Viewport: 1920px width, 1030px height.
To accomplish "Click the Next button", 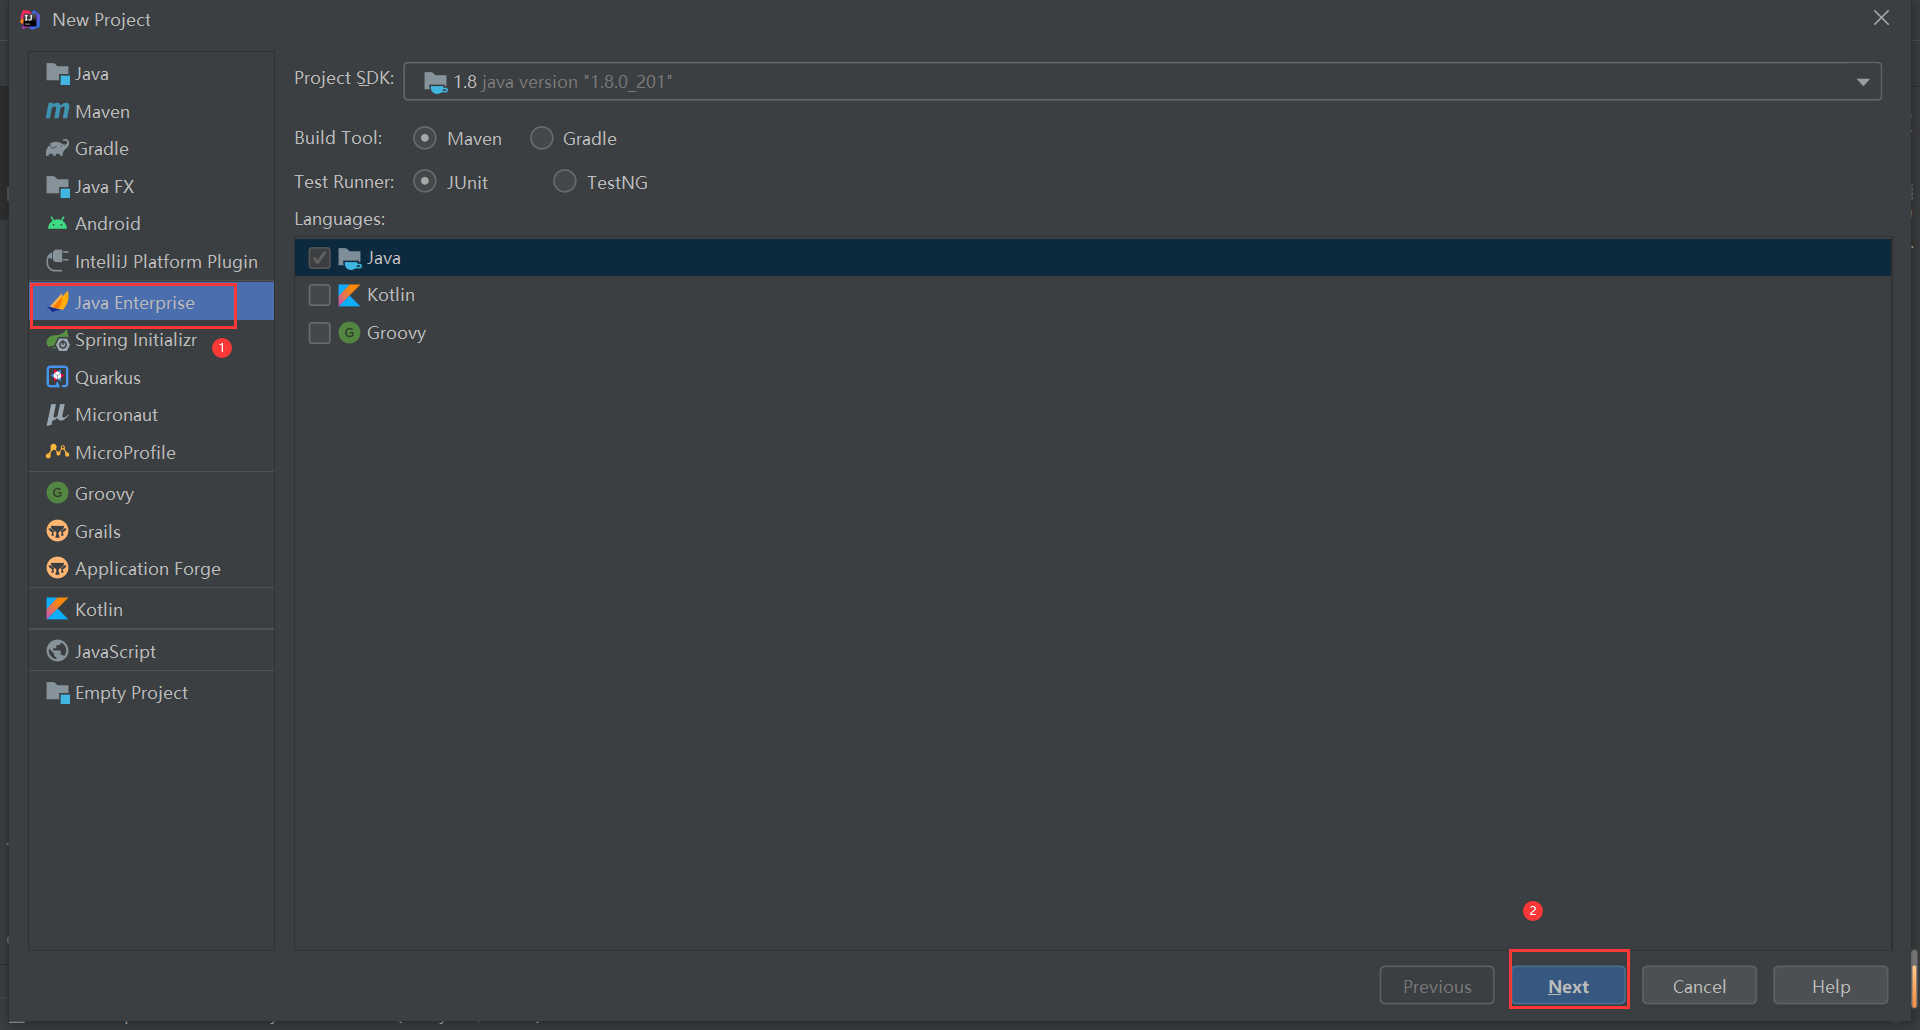I will pos(1568,986).
